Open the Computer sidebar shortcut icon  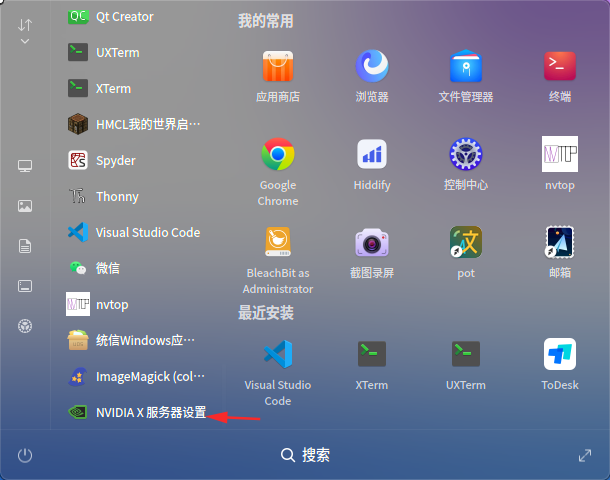25,166
